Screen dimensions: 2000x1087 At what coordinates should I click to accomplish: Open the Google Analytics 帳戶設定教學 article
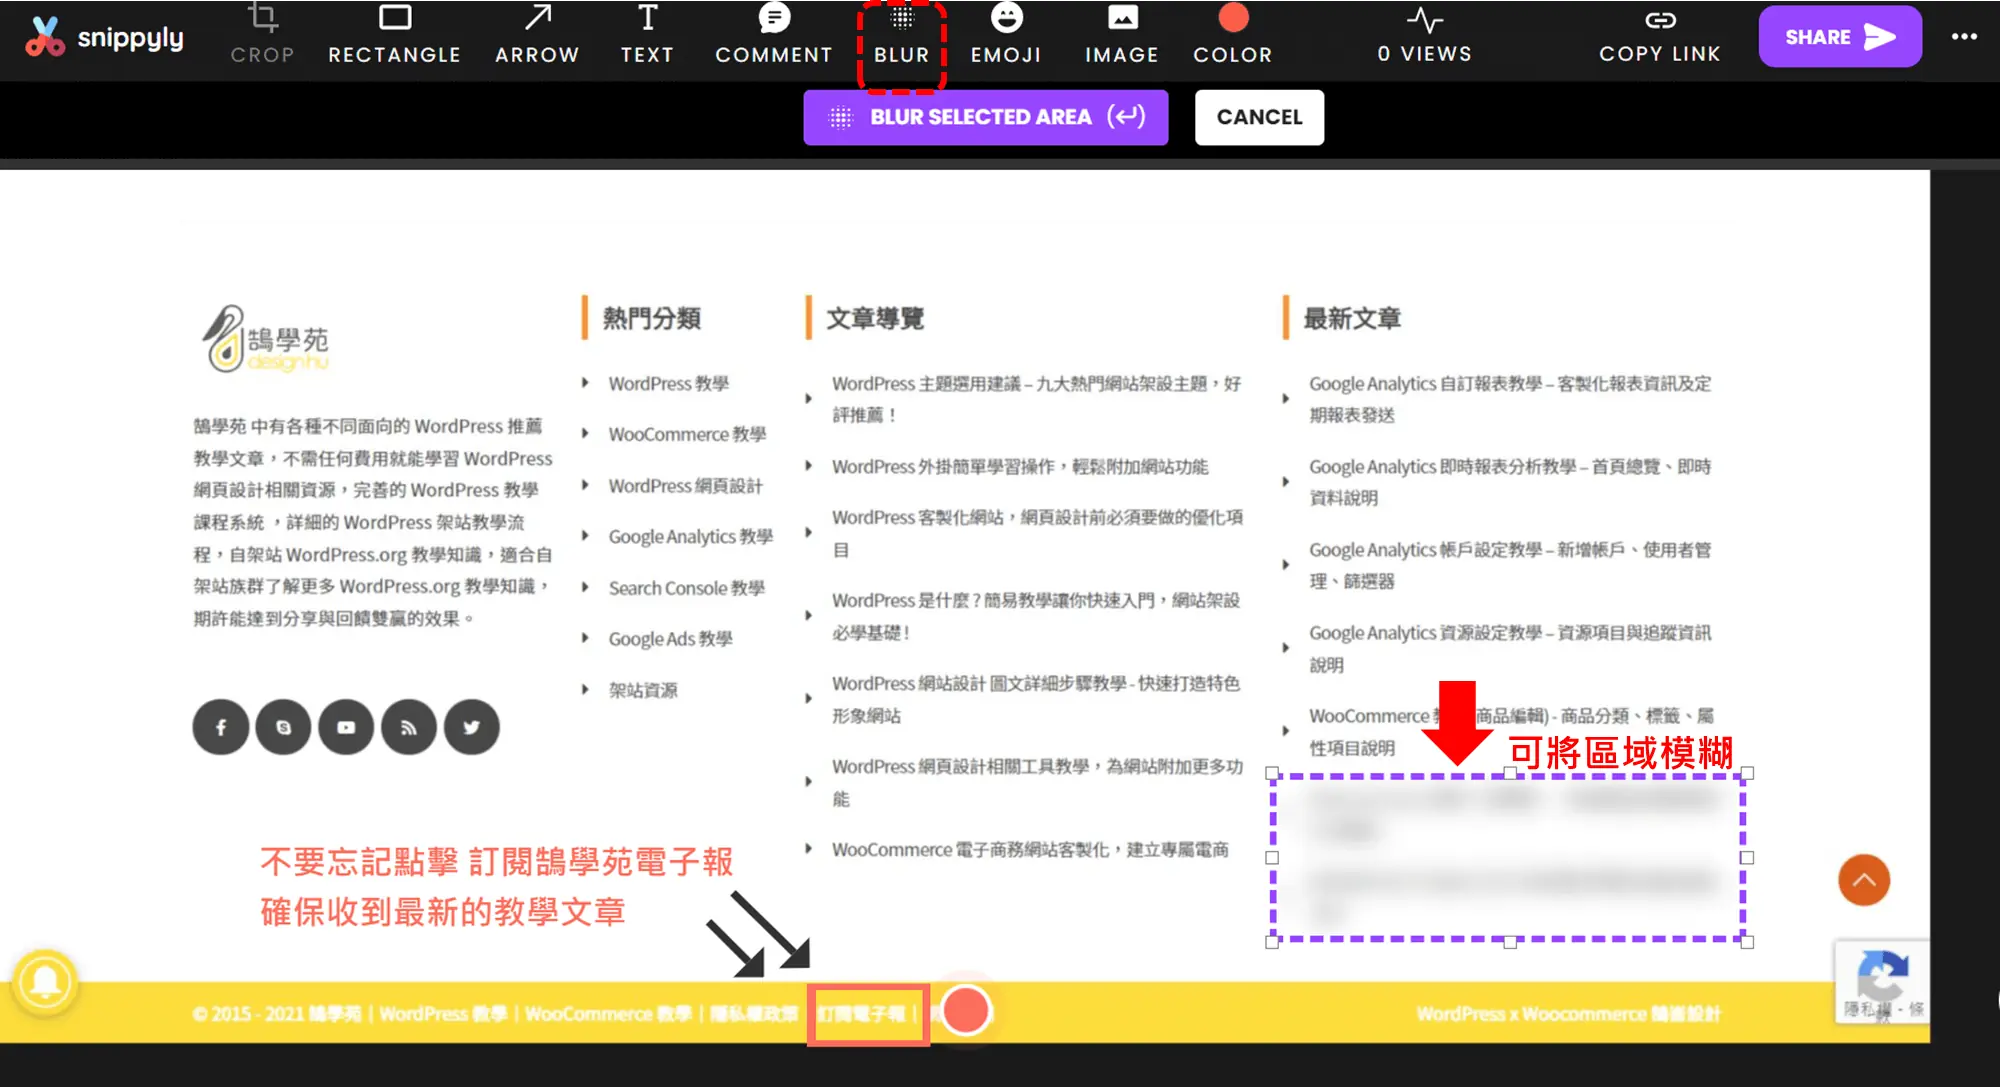[1510, 565]
